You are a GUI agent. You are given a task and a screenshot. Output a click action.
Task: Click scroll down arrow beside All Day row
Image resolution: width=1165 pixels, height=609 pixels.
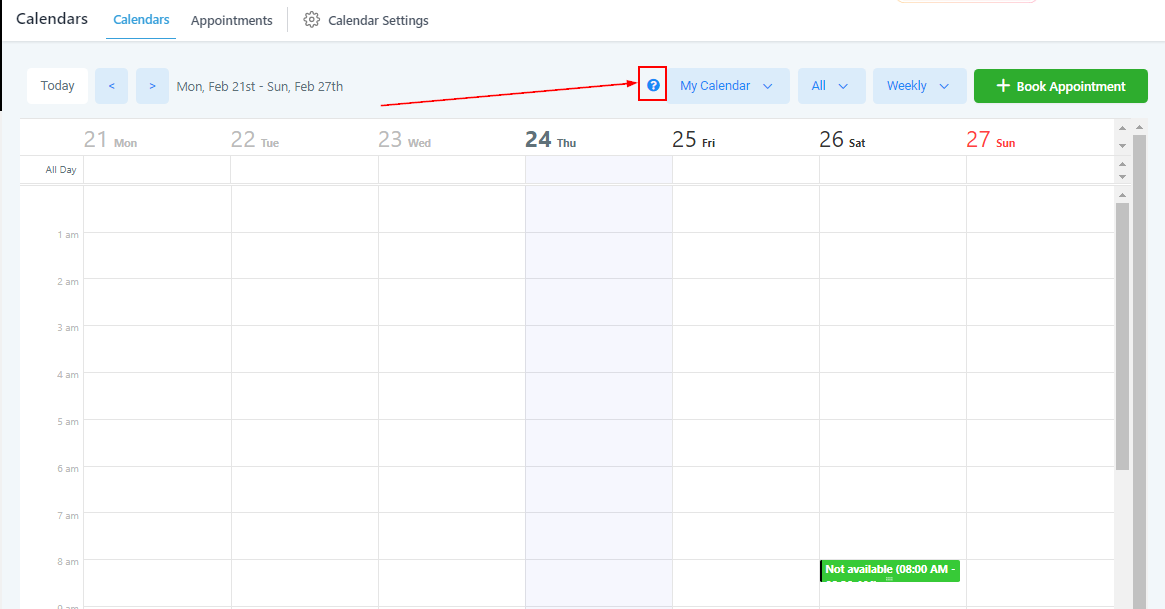click(1122, 177)
